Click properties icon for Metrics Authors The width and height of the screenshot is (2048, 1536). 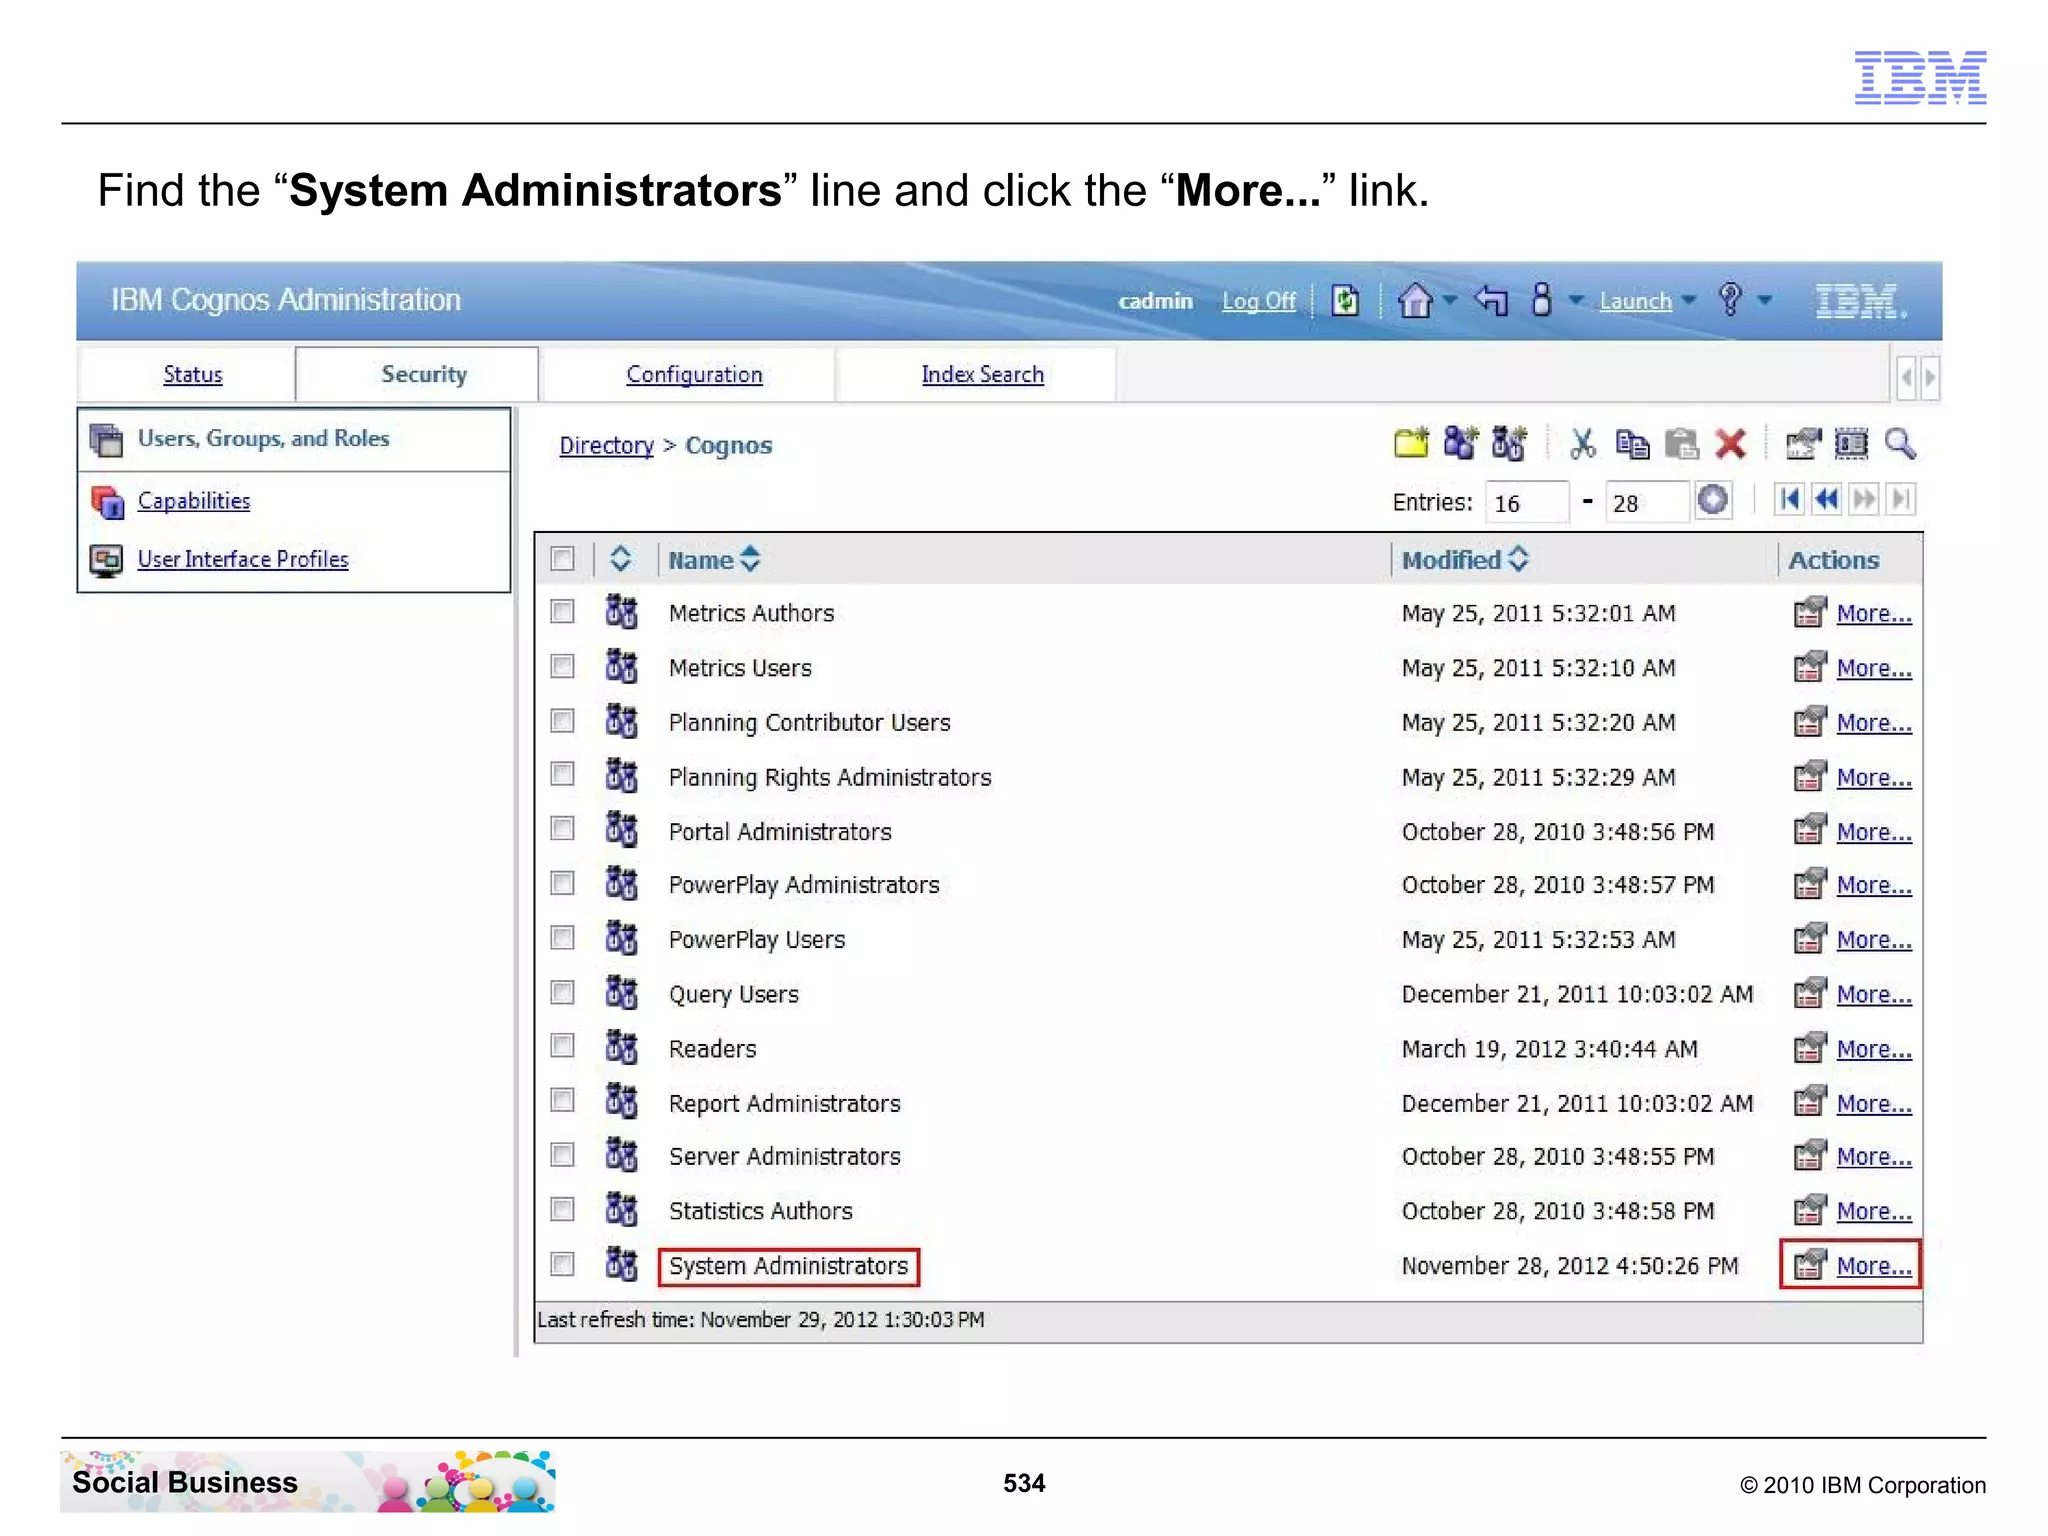[1809, 612]
